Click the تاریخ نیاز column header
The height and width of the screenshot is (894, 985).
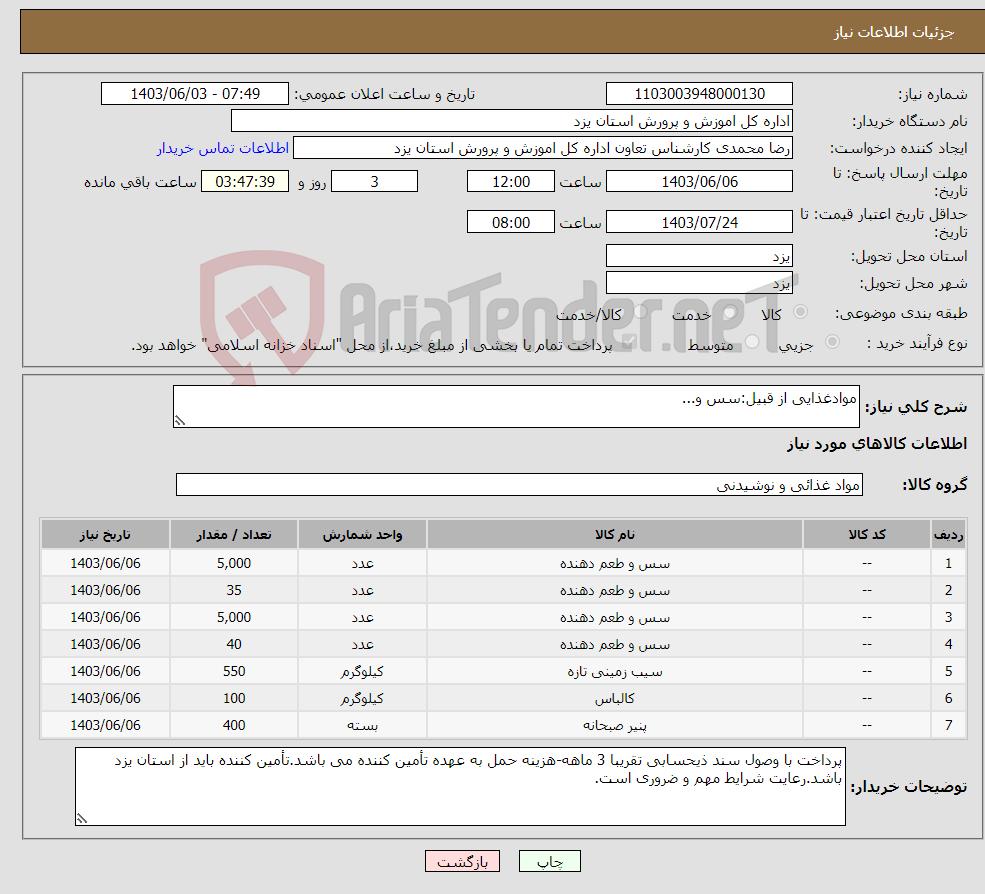(106, 534)
